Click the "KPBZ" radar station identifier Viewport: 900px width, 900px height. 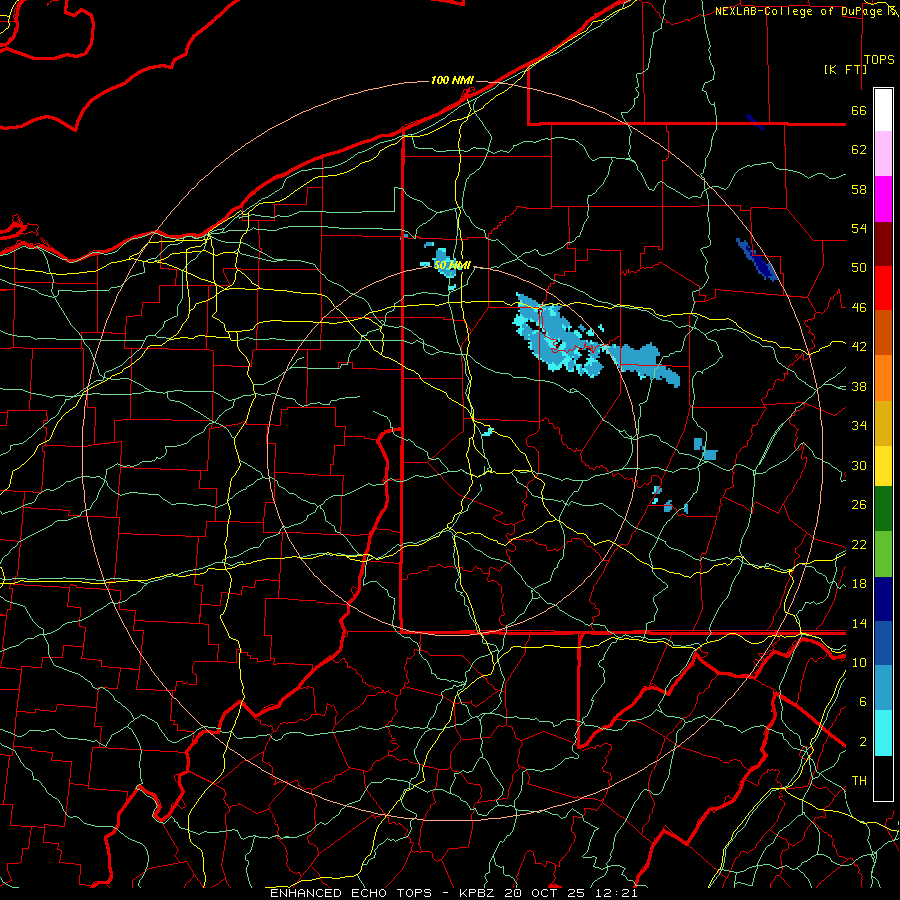click(x=479, y=893)
